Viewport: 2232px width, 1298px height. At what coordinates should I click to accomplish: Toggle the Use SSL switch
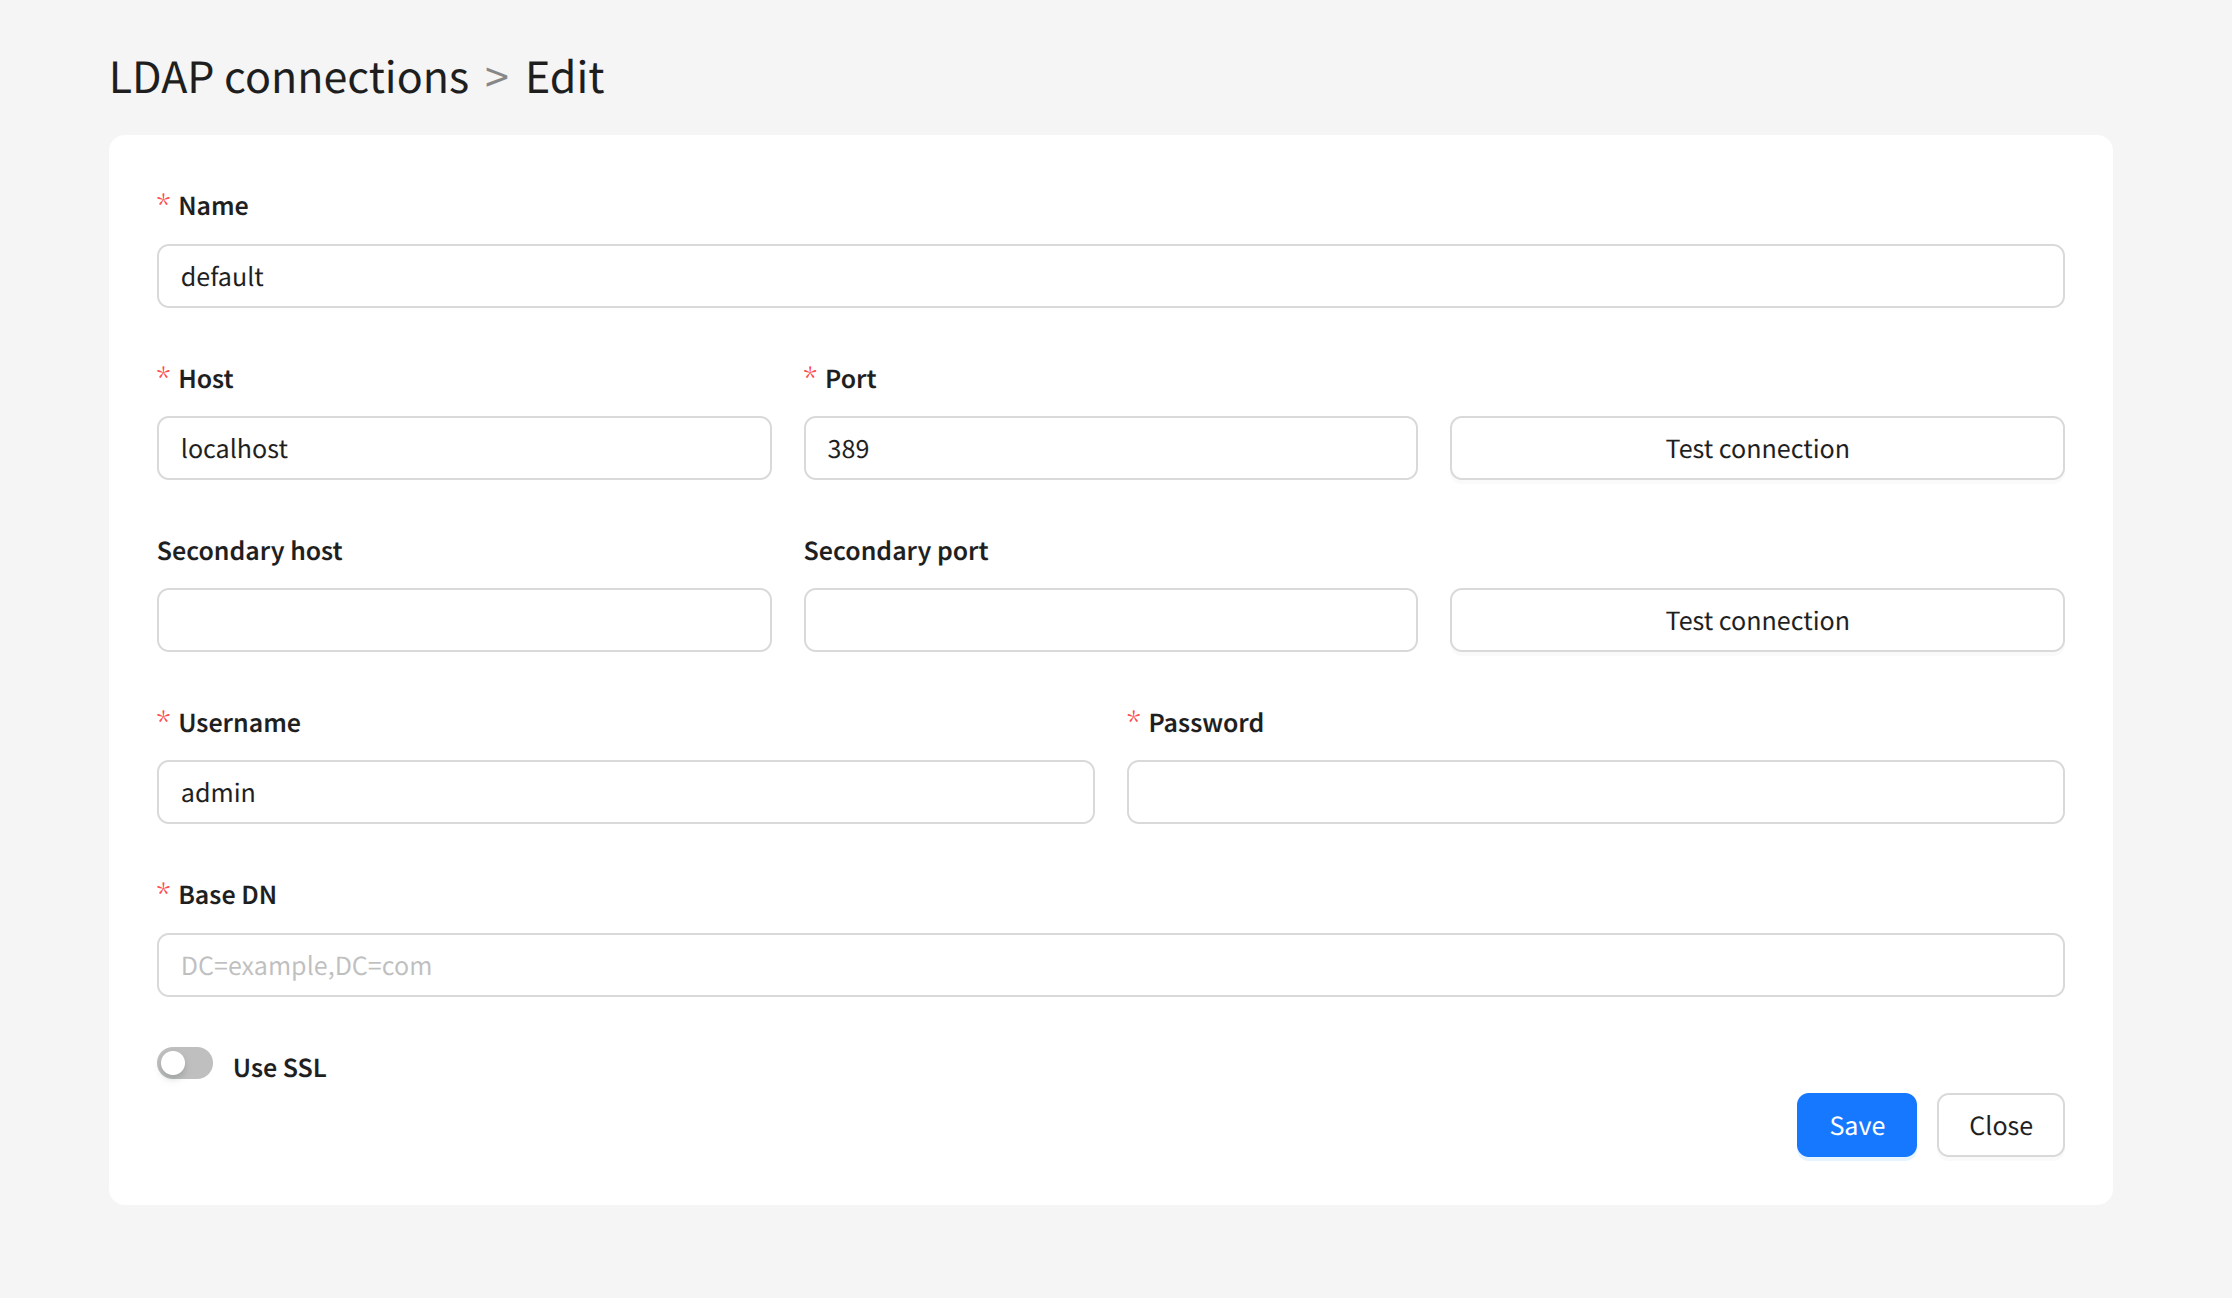185,1063
